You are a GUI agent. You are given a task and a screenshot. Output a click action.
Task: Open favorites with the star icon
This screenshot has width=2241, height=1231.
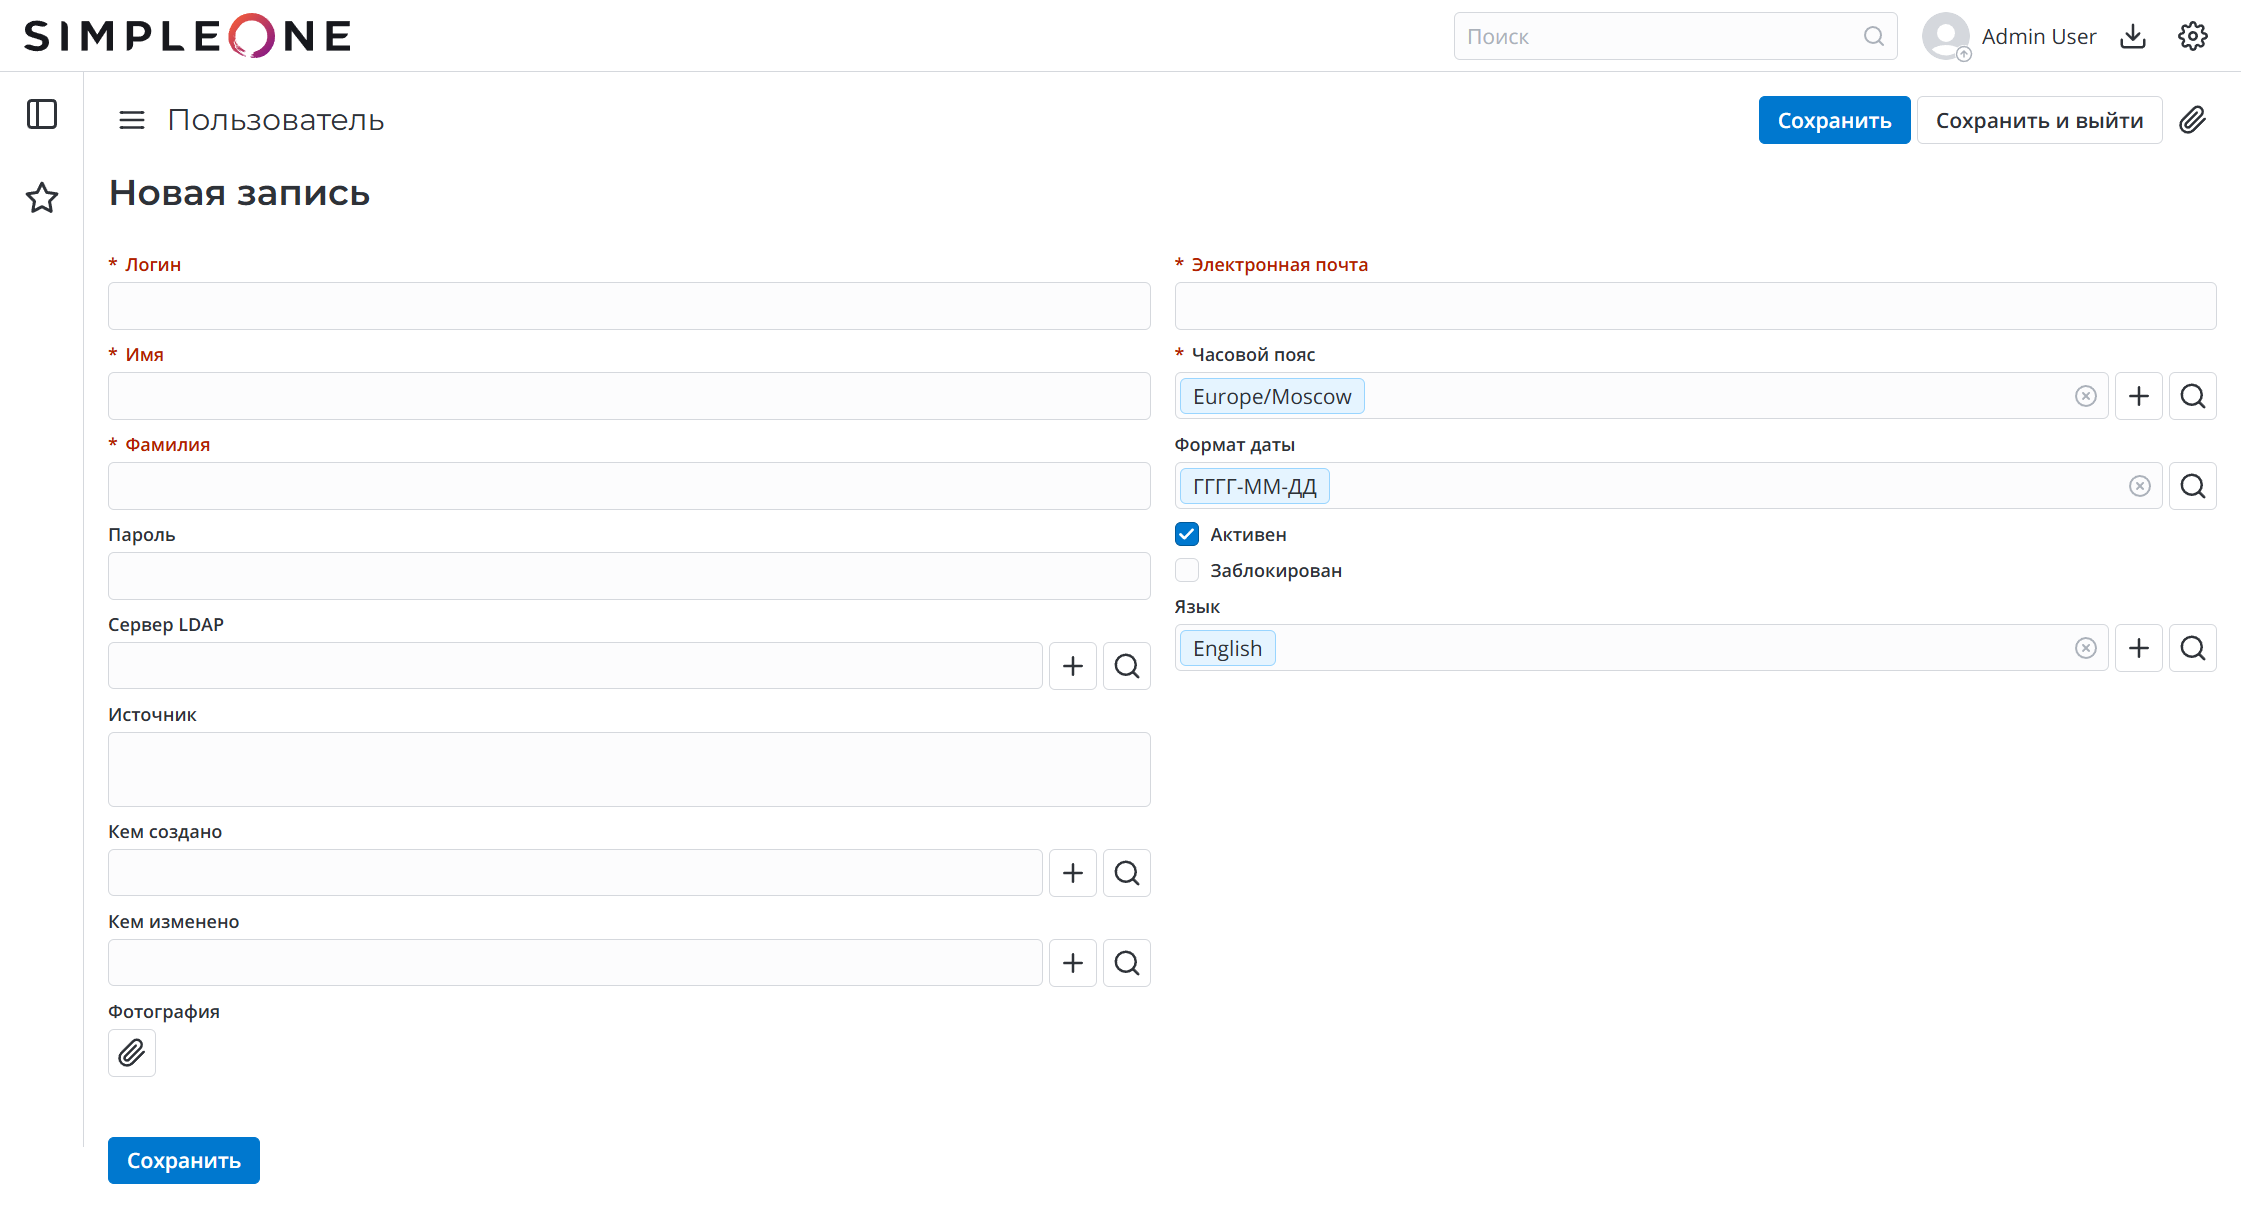[42, 198]
